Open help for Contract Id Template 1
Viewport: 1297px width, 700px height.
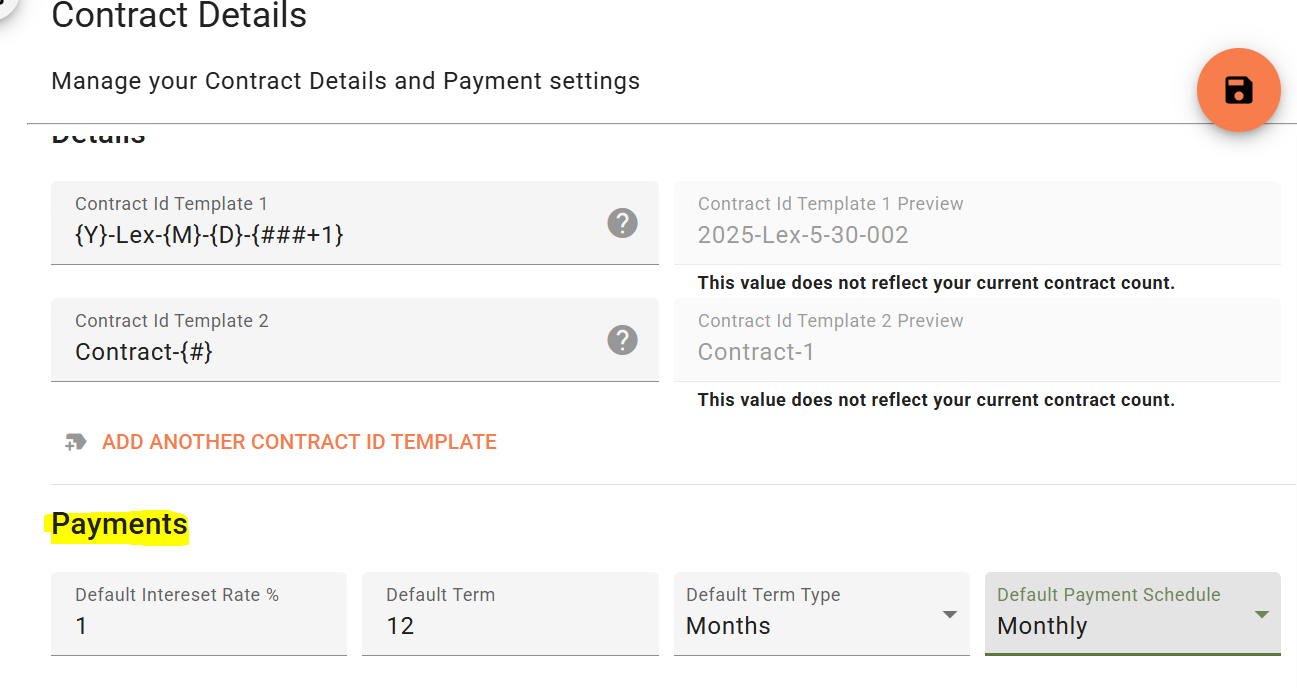[x=622, y=223]
